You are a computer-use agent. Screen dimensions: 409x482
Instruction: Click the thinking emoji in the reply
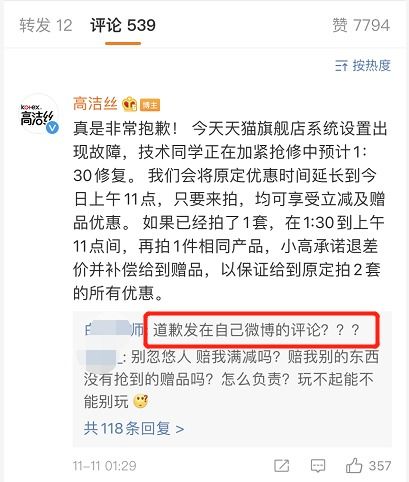pos(141,401)
